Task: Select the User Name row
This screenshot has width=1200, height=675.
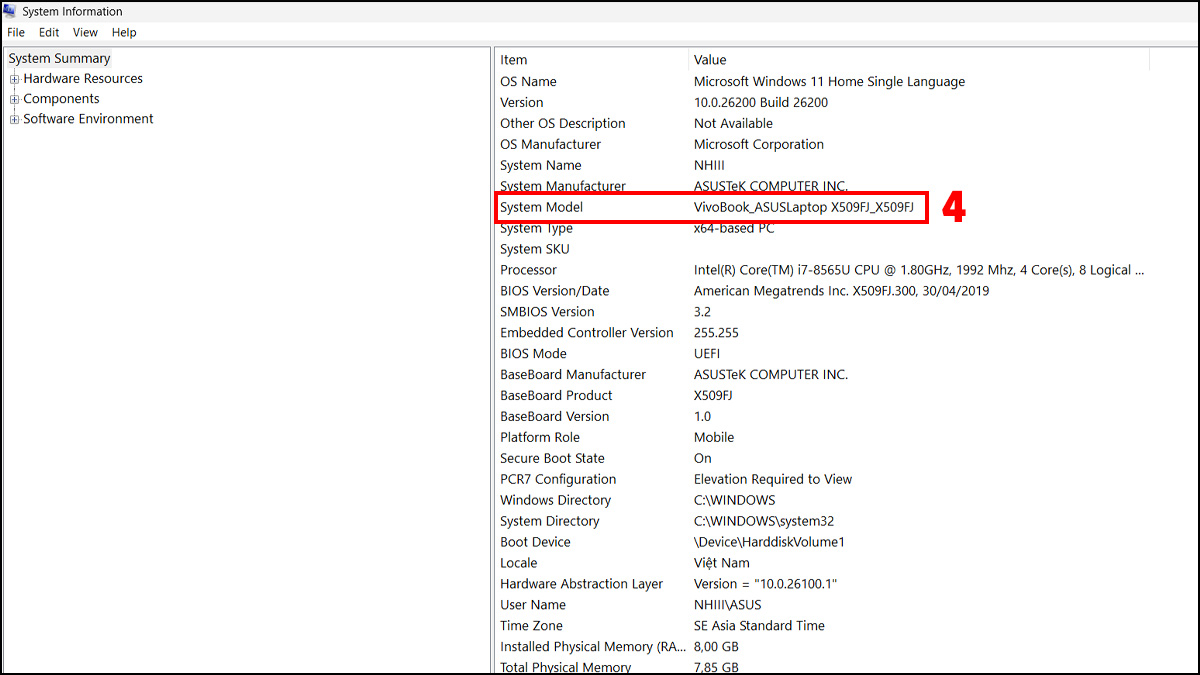Action: [x=822, y=606]
